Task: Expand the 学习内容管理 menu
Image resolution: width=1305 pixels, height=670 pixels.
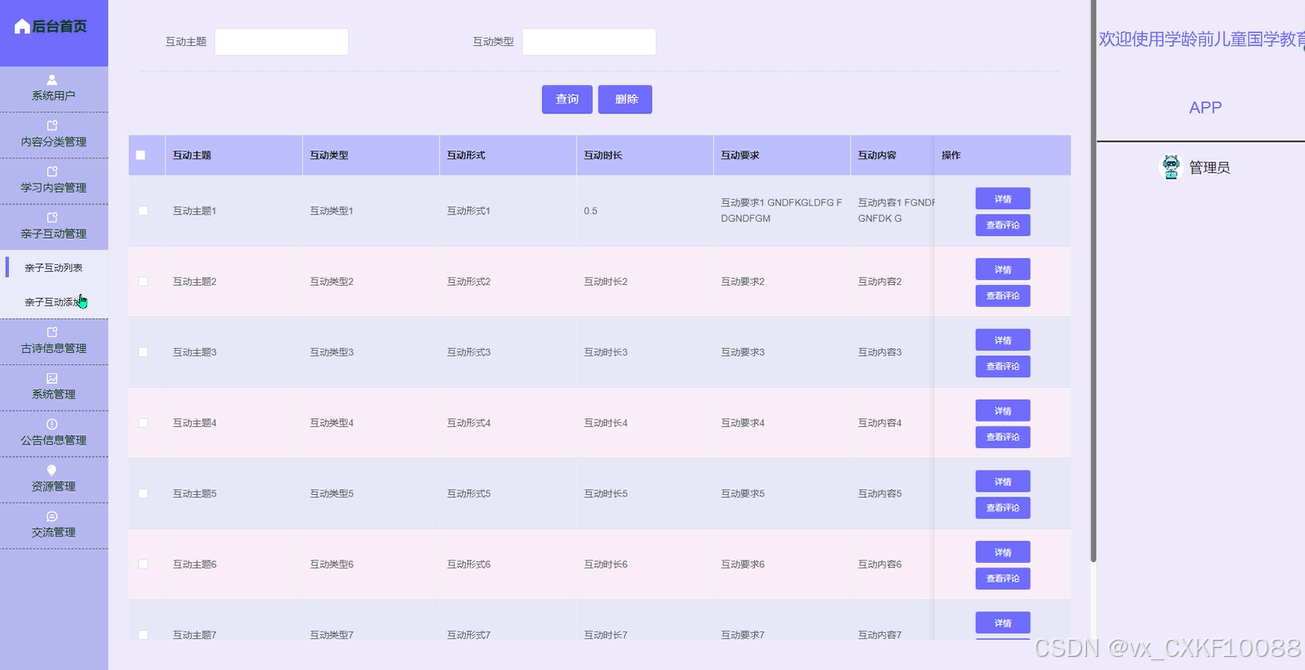Action: 54,181
